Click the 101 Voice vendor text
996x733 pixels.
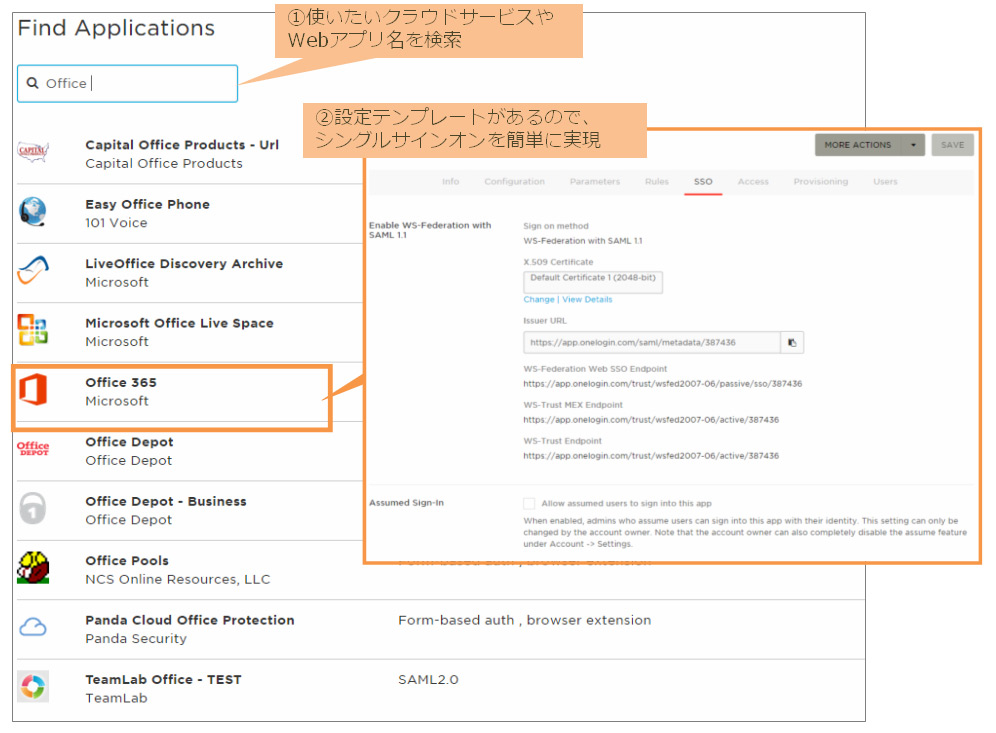point(116,223)
